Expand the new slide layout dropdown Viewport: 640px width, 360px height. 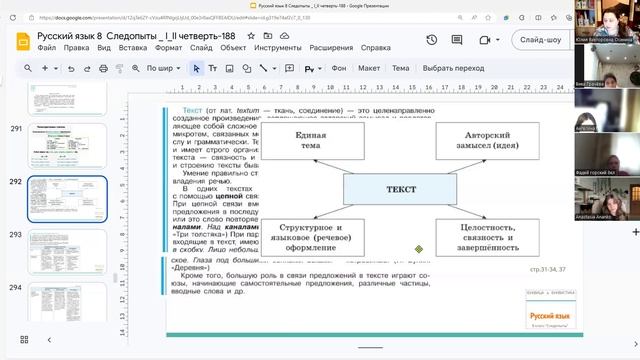[56, 69]
